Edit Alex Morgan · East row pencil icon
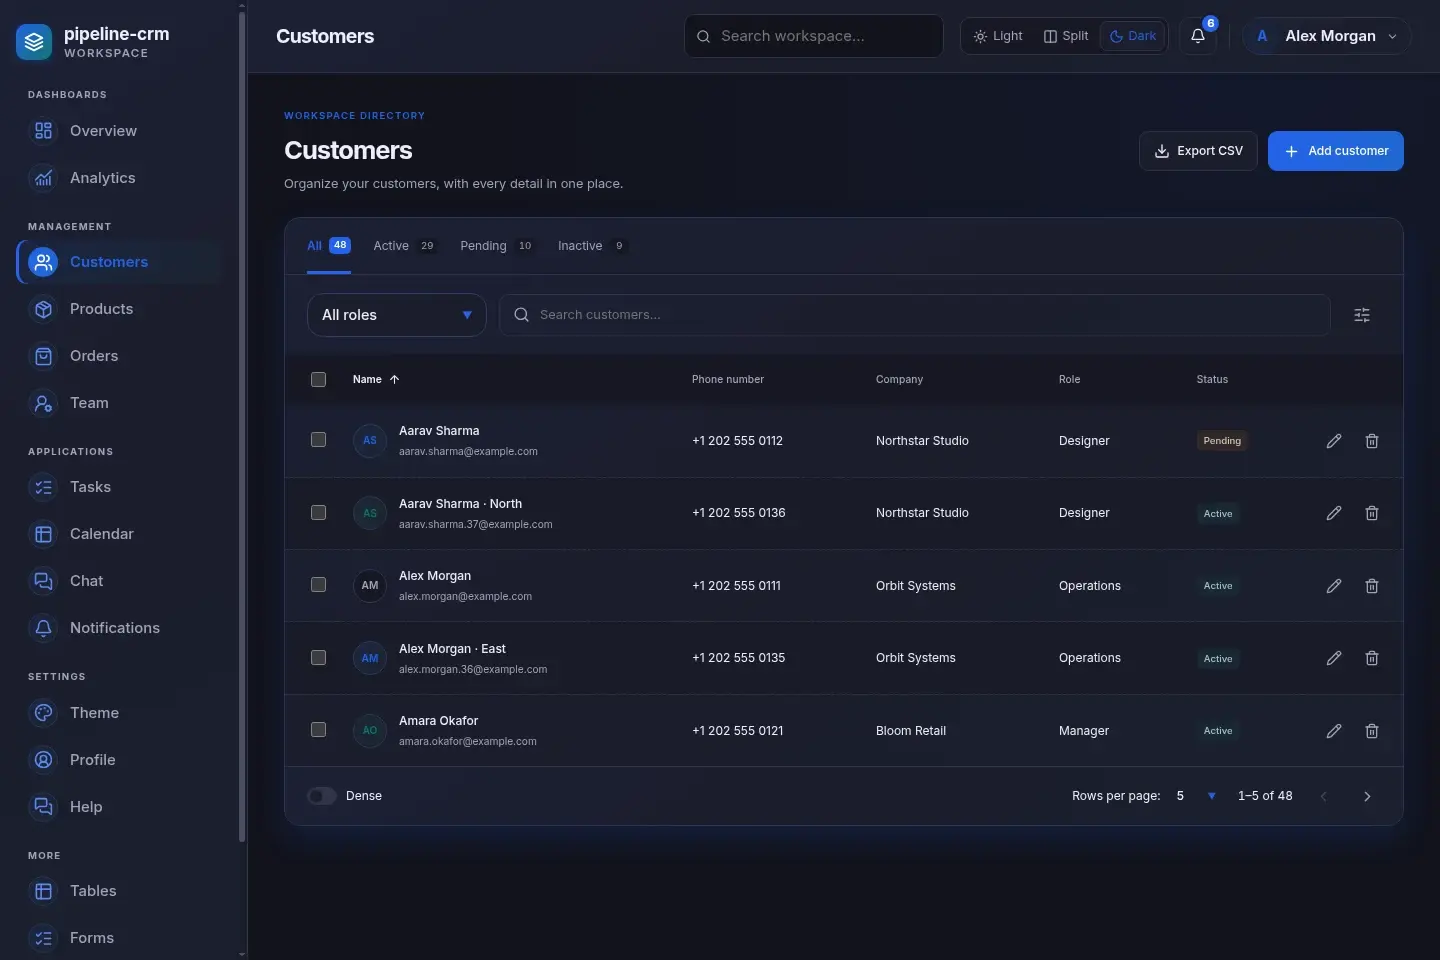 (1334, 658)
